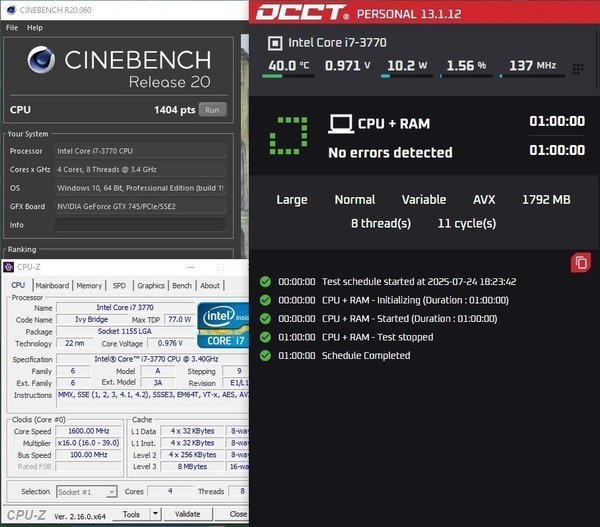
Task: Click the GFX Board field in Cinebench
Action: [140, 207]
